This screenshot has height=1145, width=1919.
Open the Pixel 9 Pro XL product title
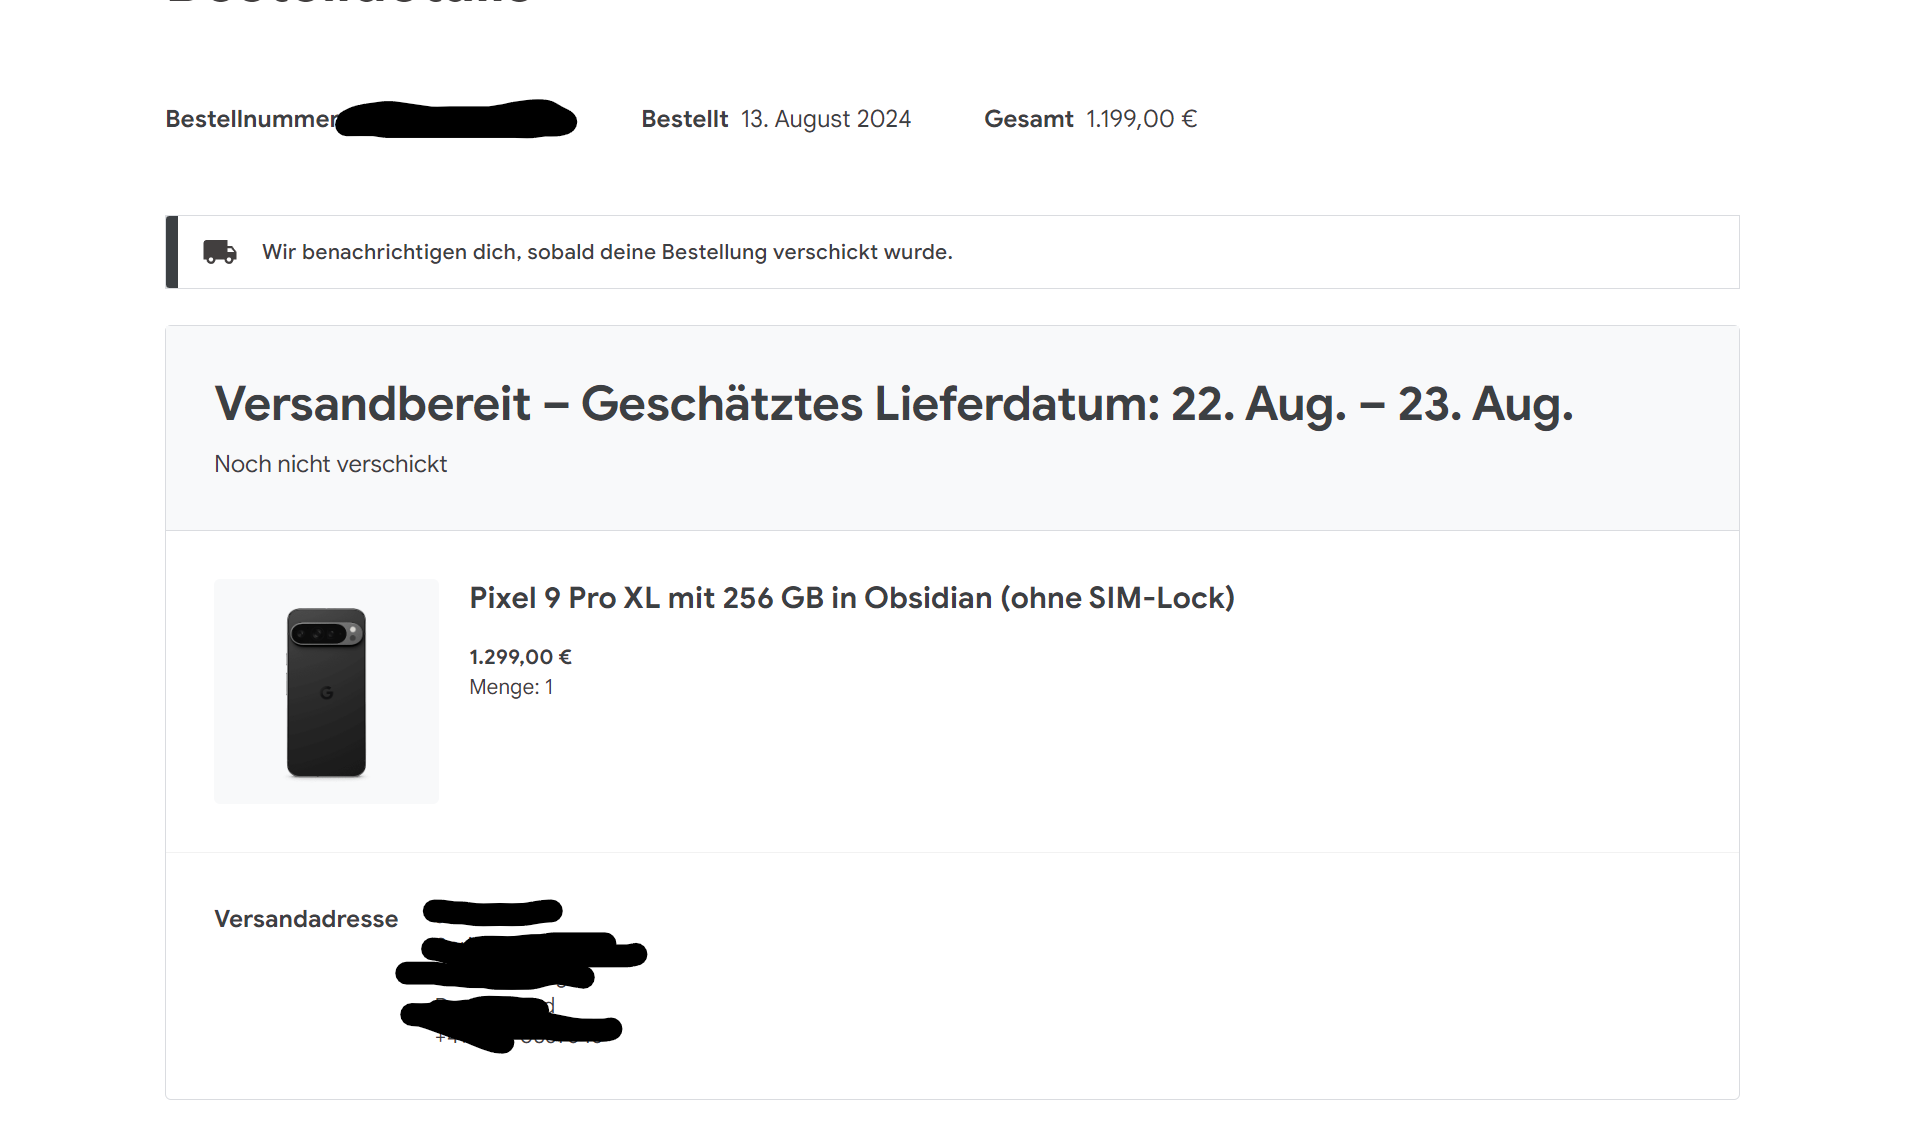pos(851,598)
